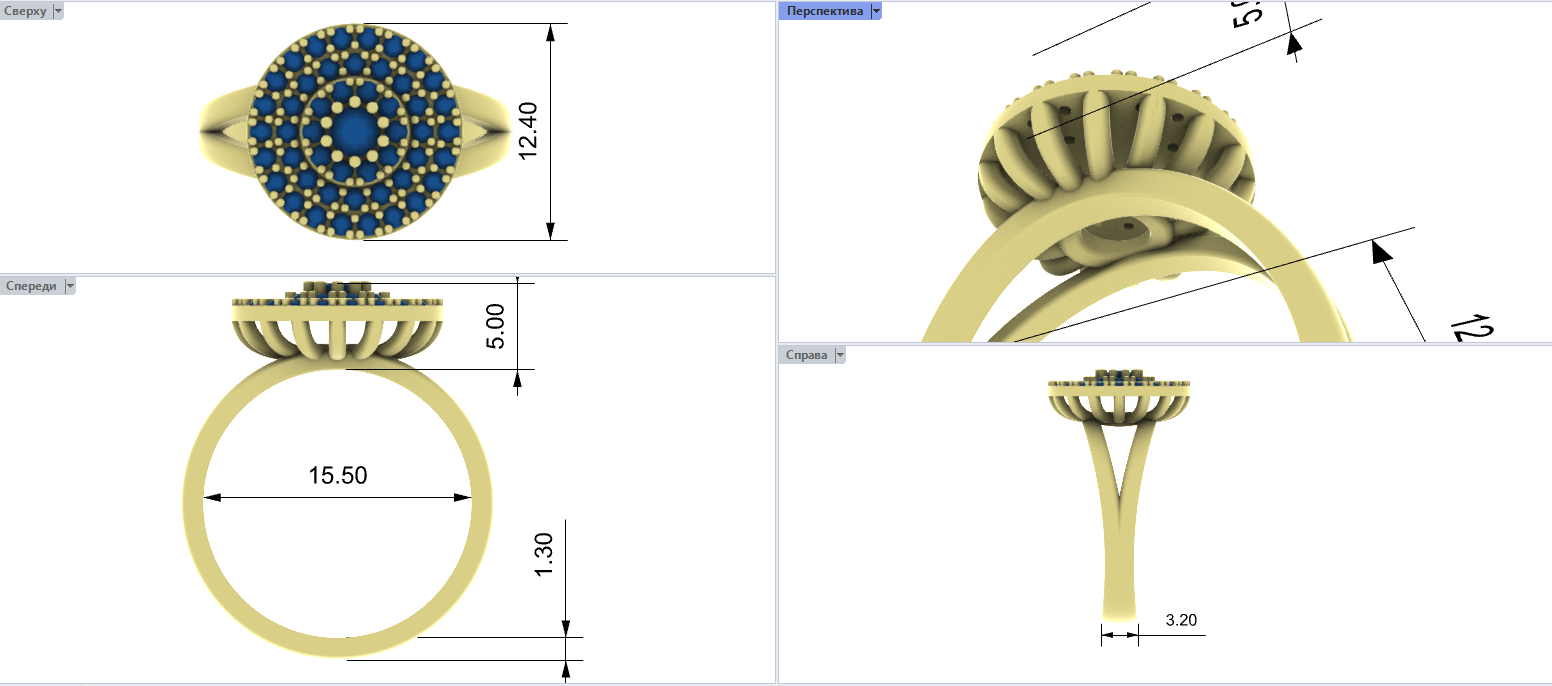Screen dimensions: 1552x686
Task: Select the 12.40 dimension text
Action: click(x=528, y=131)
